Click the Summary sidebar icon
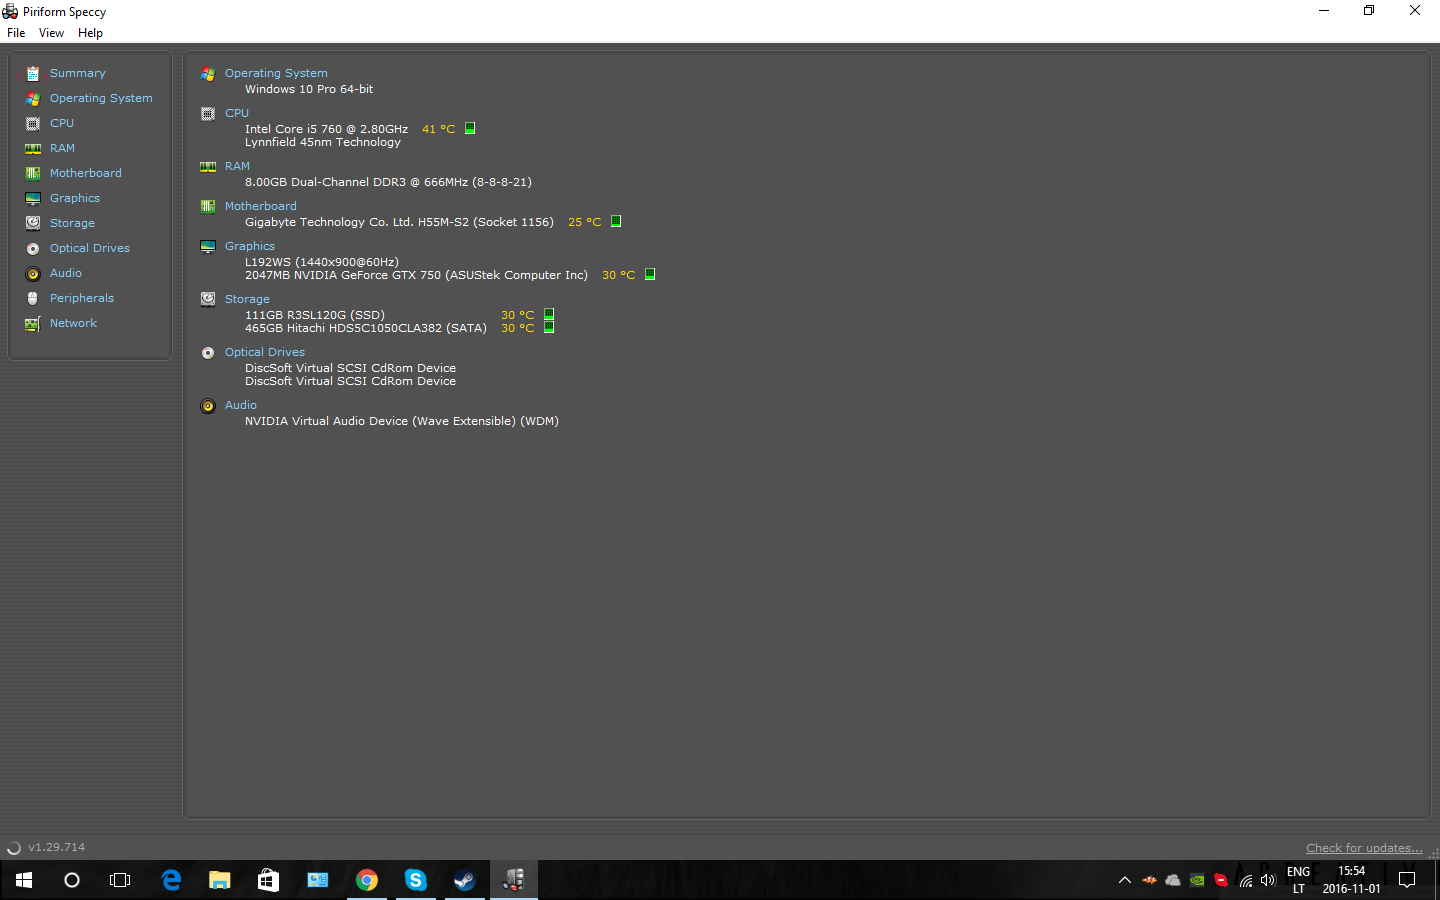1440x900 pixels. 33,73
